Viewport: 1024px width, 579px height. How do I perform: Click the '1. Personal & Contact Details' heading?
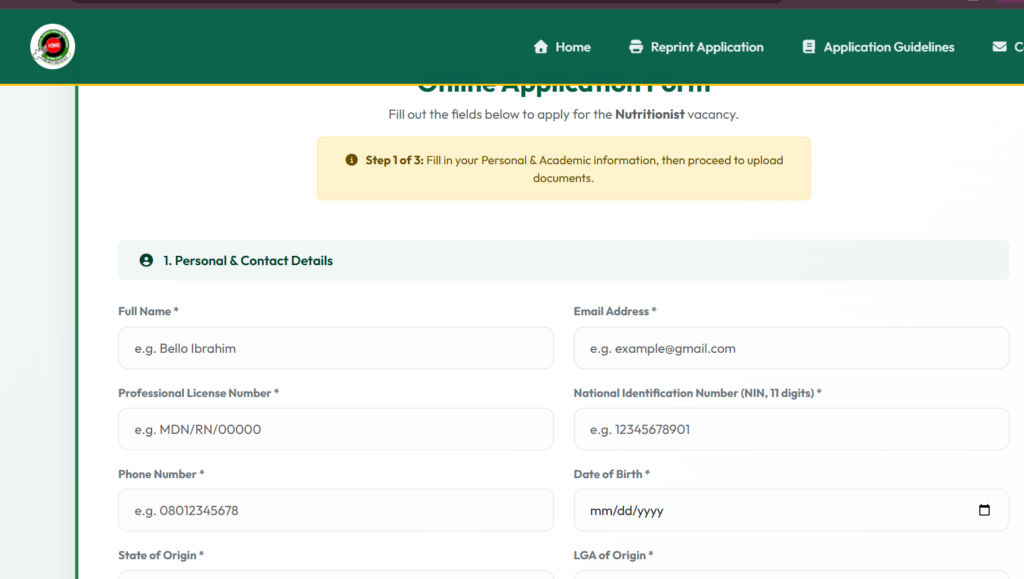tap(248, 260)
